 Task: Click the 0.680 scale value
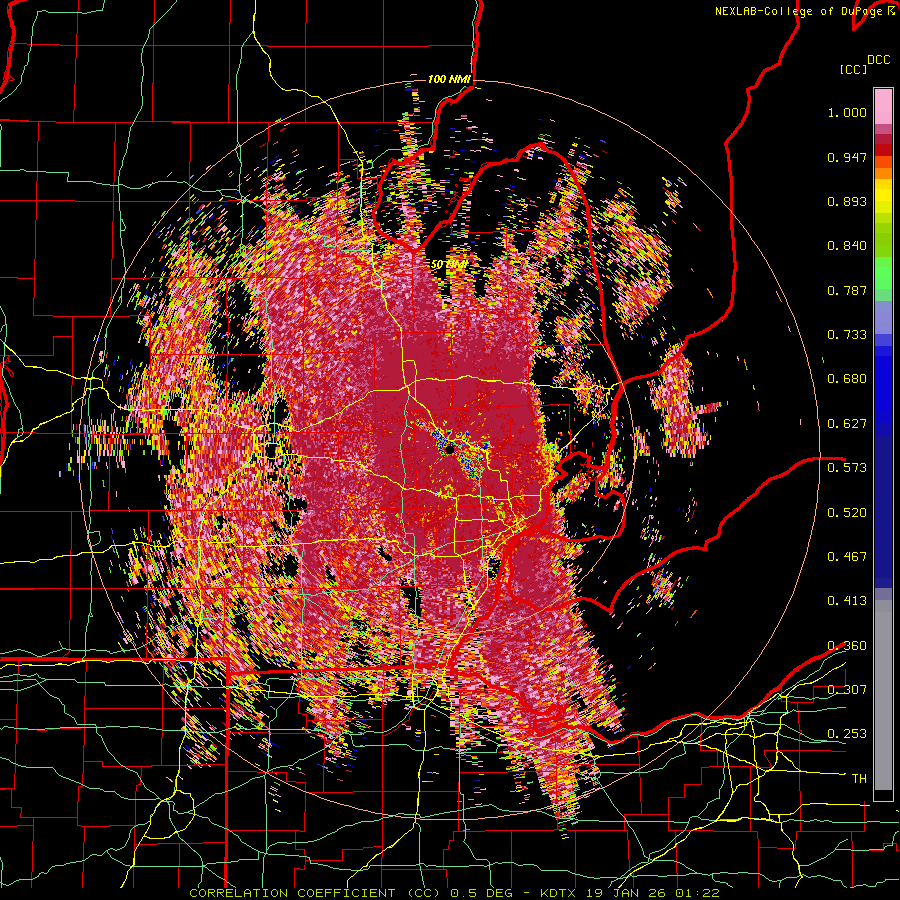[x=847, y=379]
